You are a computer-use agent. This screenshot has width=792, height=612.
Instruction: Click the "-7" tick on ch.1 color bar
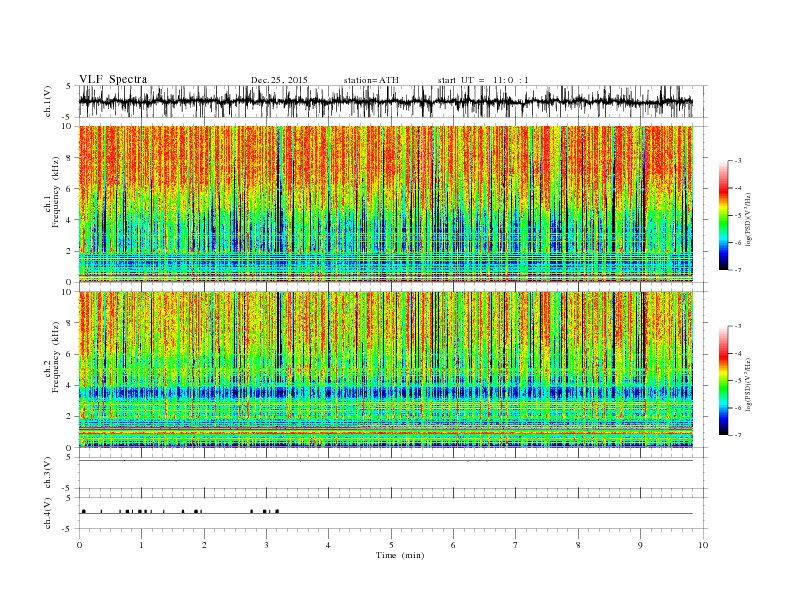click(x=738, y=270)
